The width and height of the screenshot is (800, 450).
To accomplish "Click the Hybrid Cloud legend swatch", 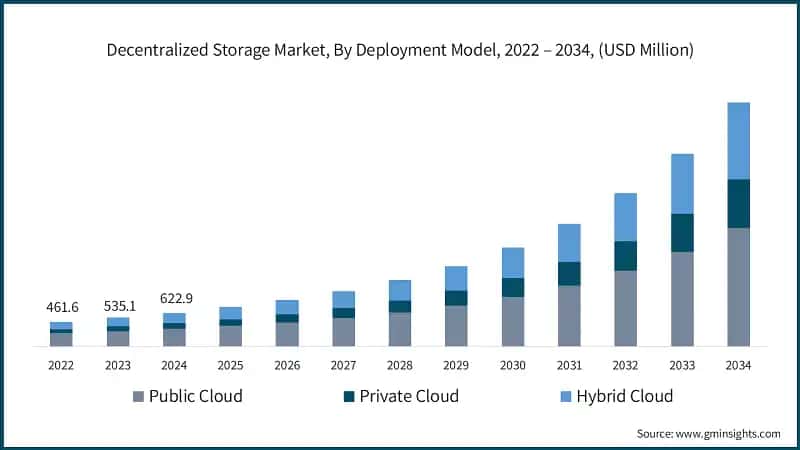I will point(566,396).
